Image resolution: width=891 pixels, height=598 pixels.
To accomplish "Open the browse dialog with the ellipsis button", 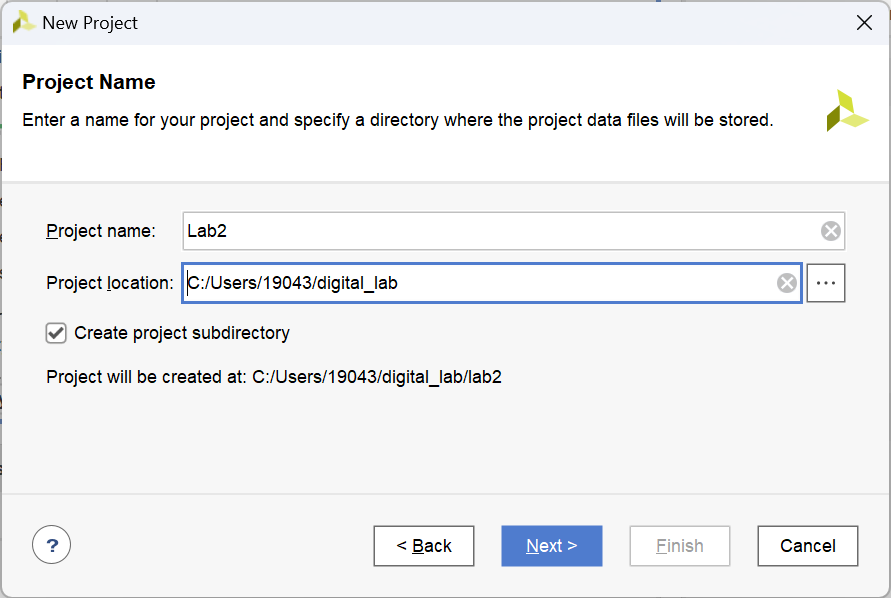I will tap(826, 283).
